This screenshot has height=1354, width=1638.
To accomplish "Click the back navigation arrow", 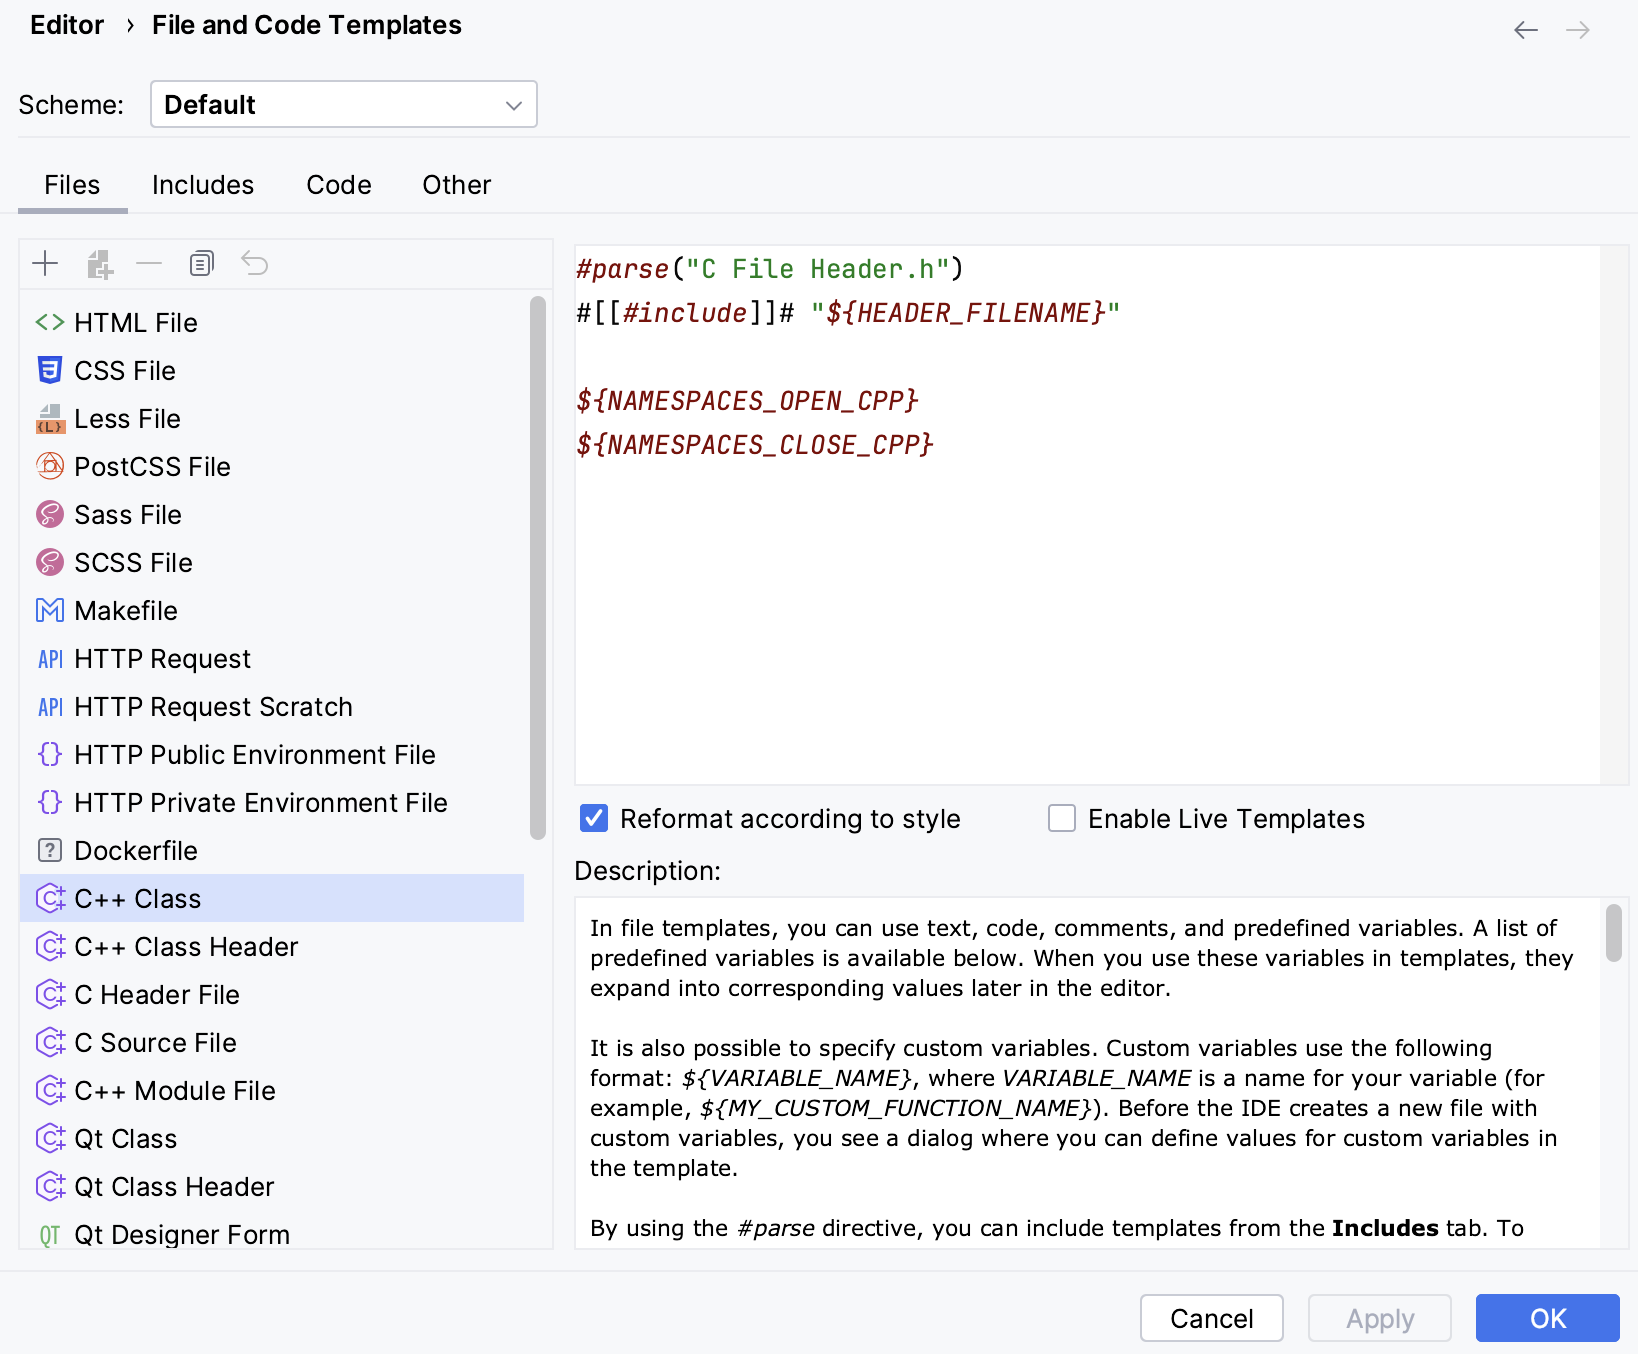I will [x=1524, y=30].
